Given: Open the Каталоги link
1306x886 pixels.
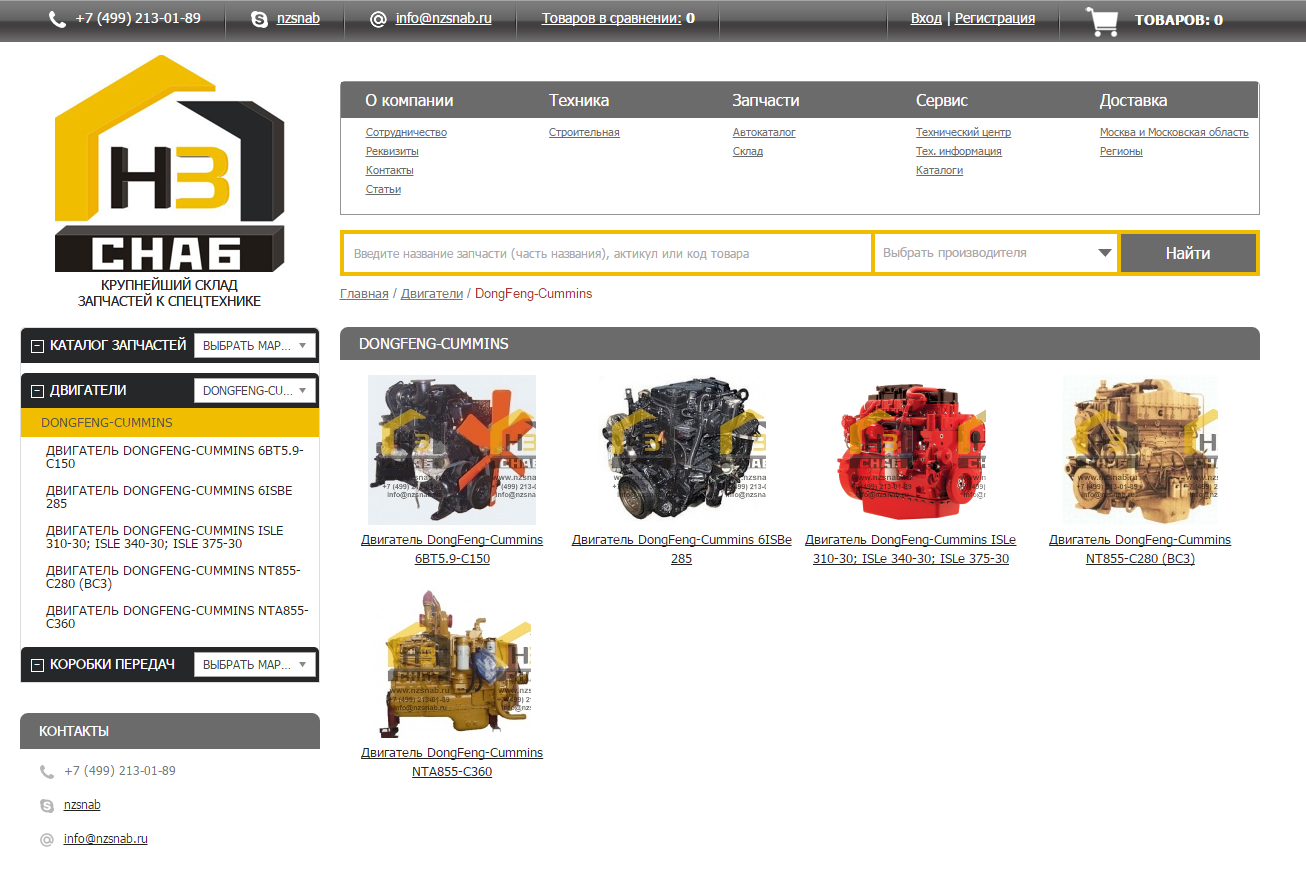Looking at the screenshot, I should tap(939, 170).
